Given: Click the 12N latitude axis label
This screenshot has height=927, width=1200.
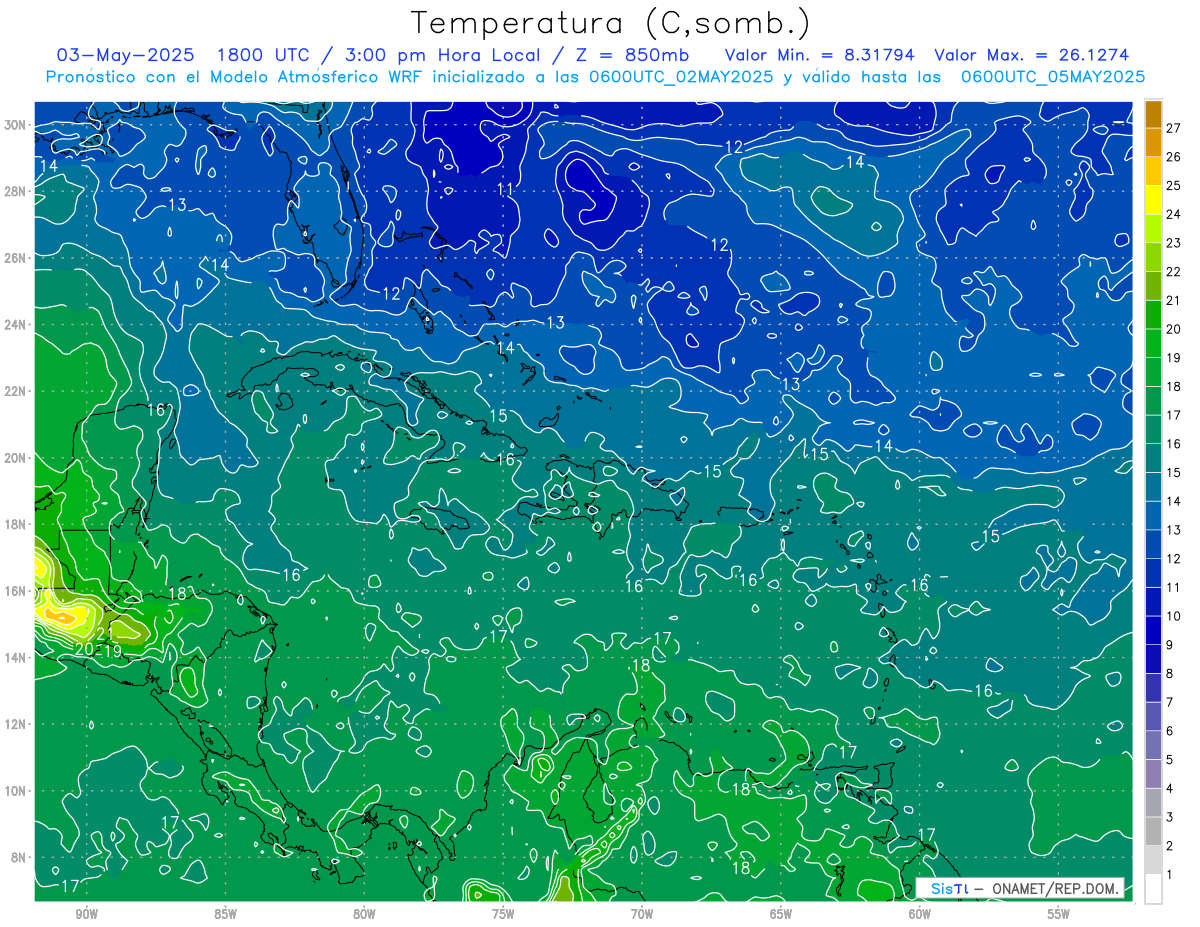Looking at the screenshot, I should (x=17, y=724).
